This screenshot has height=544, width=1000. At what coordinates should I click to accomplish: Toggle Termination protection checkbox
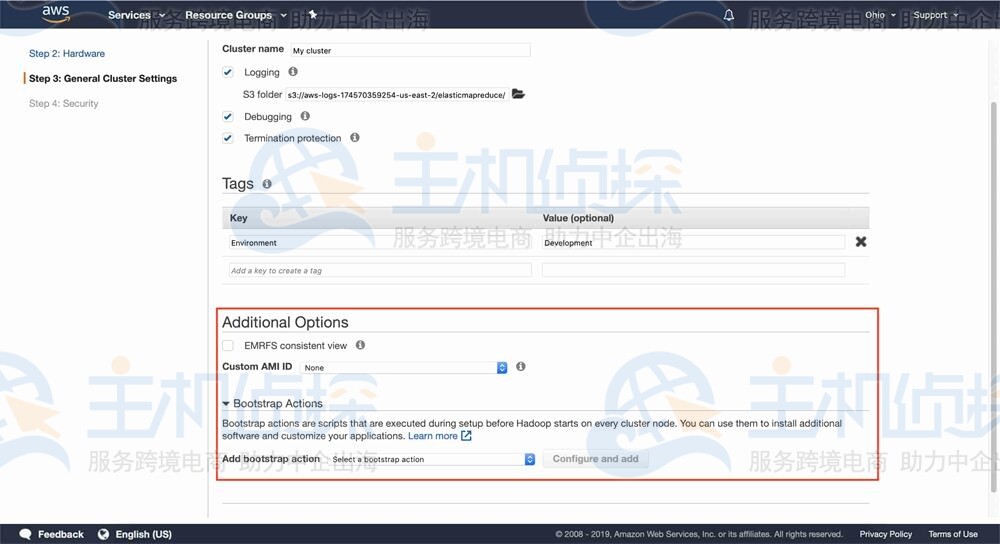[228, 138]
